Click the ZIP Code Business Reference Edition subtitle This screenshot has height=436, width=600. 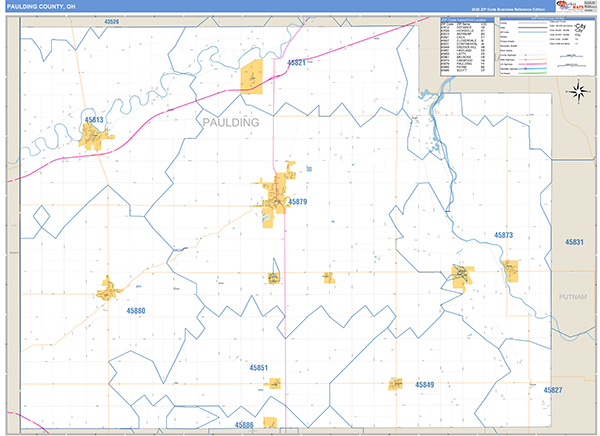508,9
